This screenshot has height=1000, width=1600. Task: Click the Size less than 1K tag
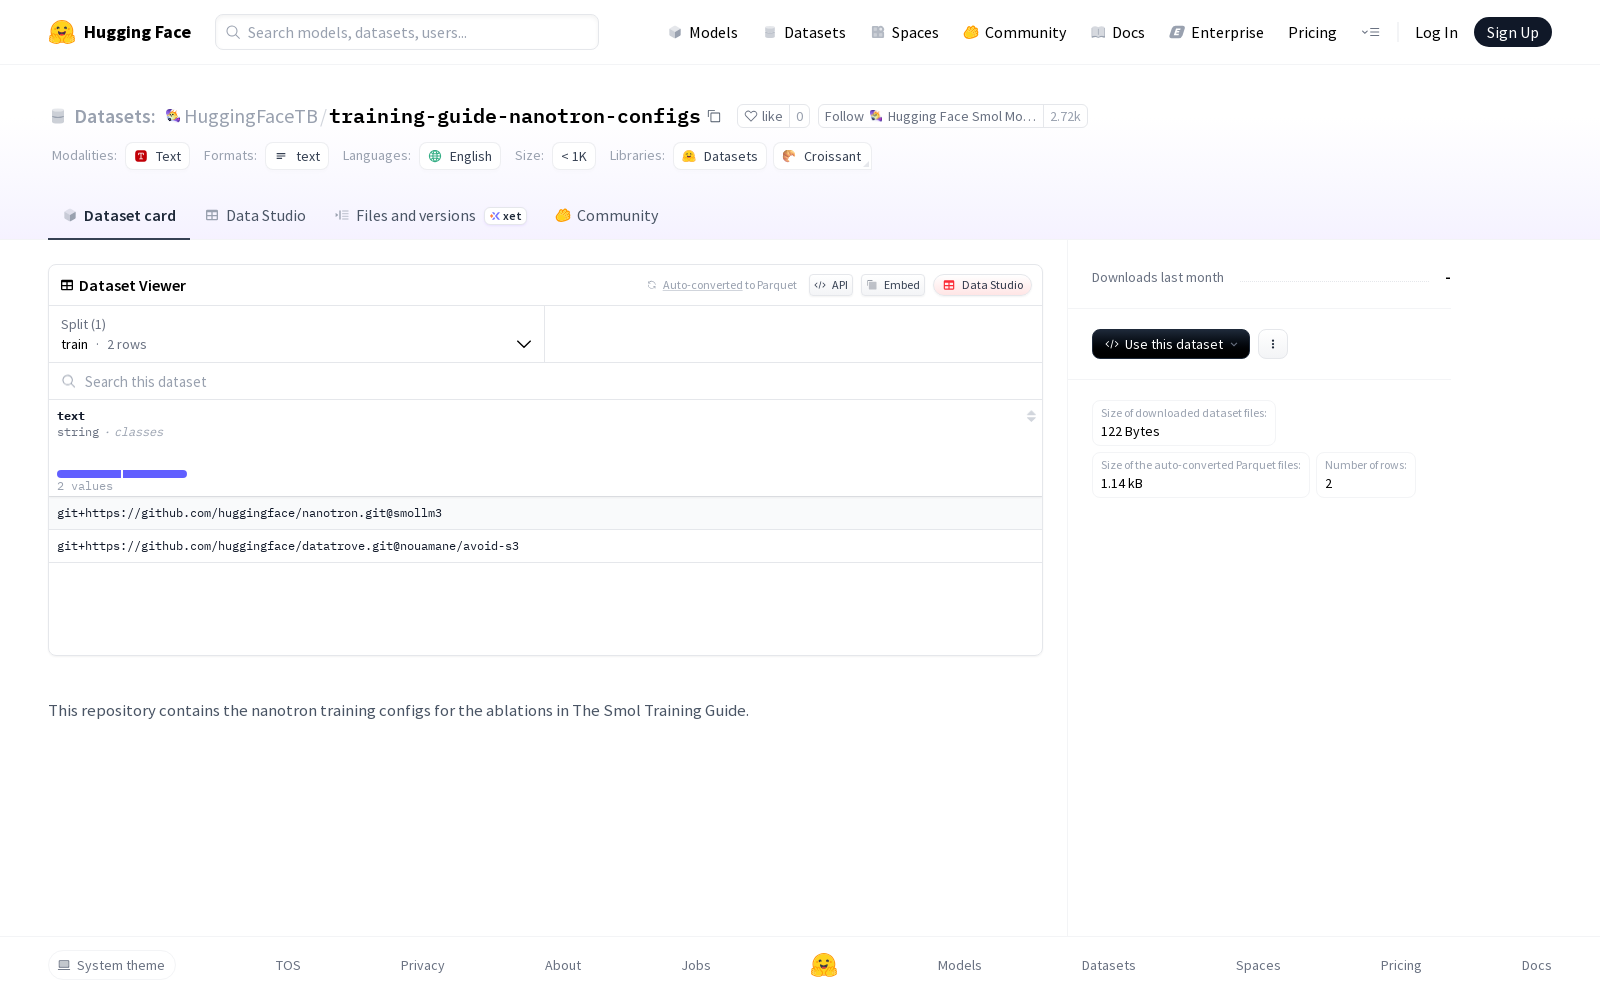tap(574, 156)
